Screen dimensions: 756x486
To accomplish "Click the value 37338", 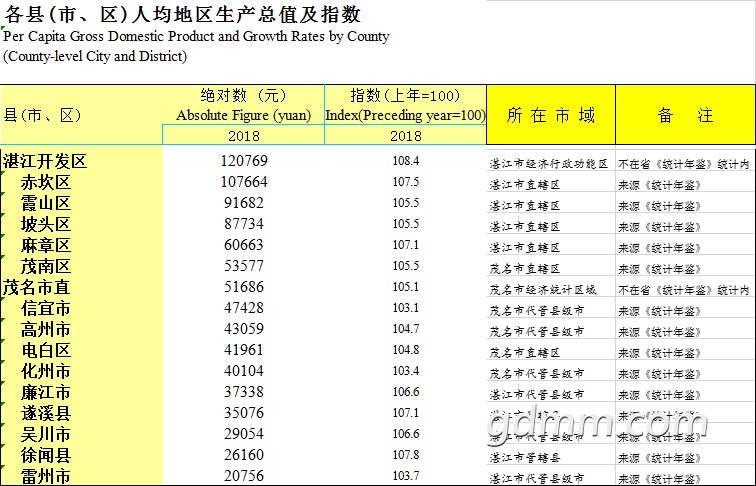I will pos(244,392).
